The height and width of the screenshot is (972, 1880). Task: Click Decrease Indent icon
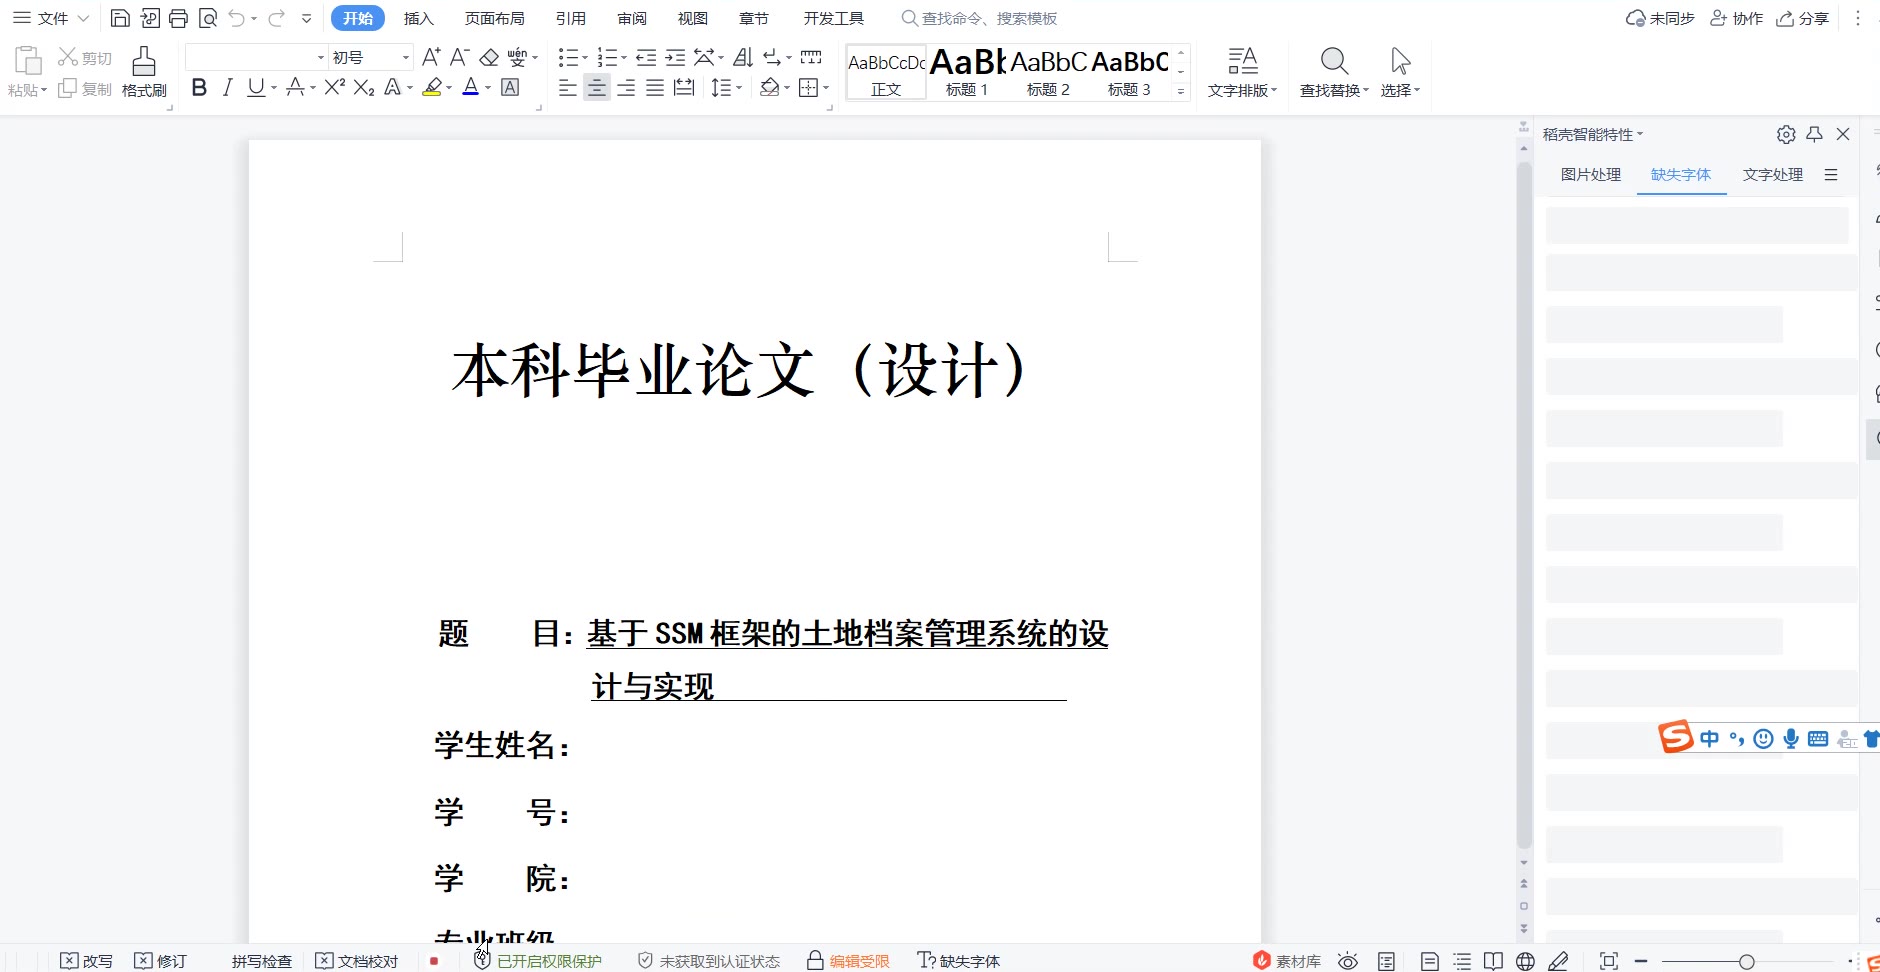646,57
